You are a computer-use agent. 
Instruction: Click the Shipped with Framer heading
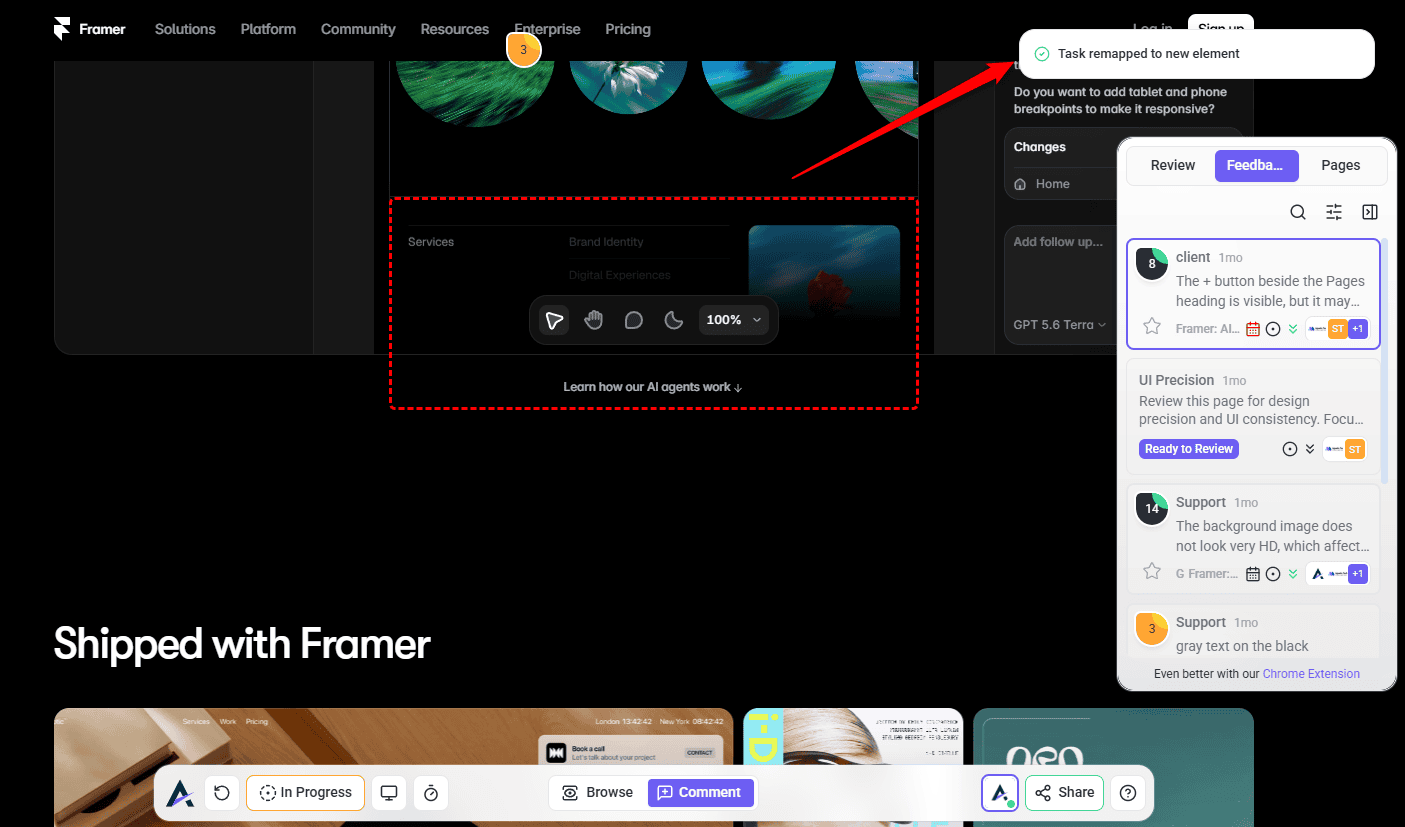click(242, 644)
